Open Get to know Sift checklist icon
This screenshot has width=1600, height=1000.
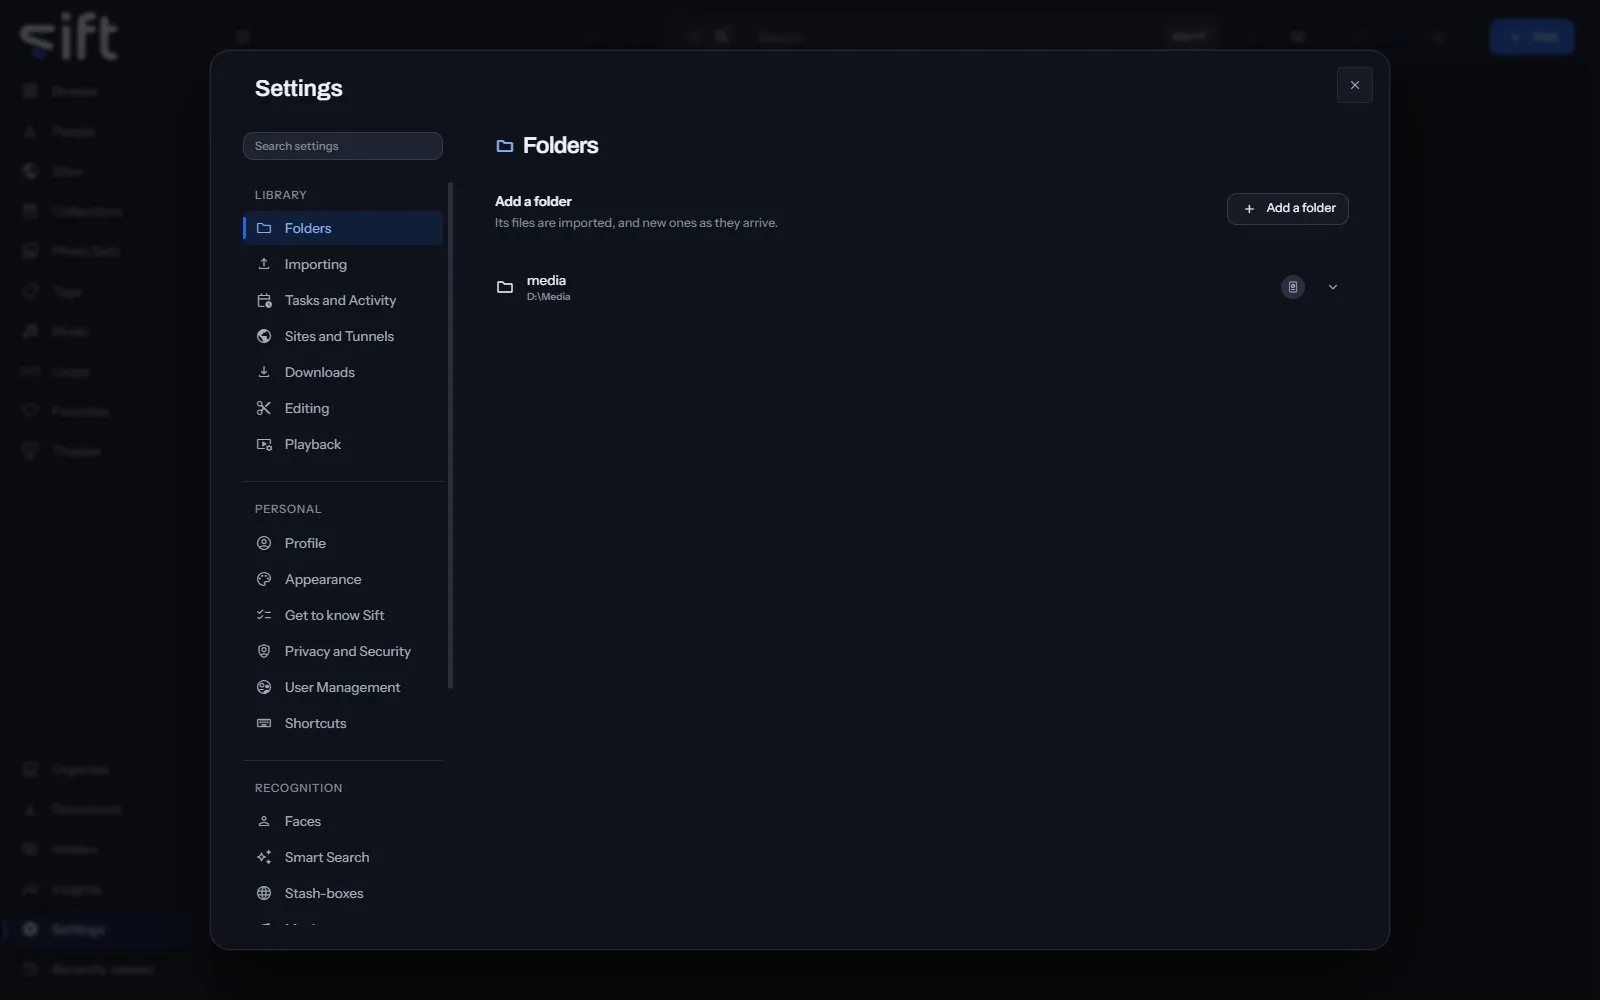[x=264, y=615]
